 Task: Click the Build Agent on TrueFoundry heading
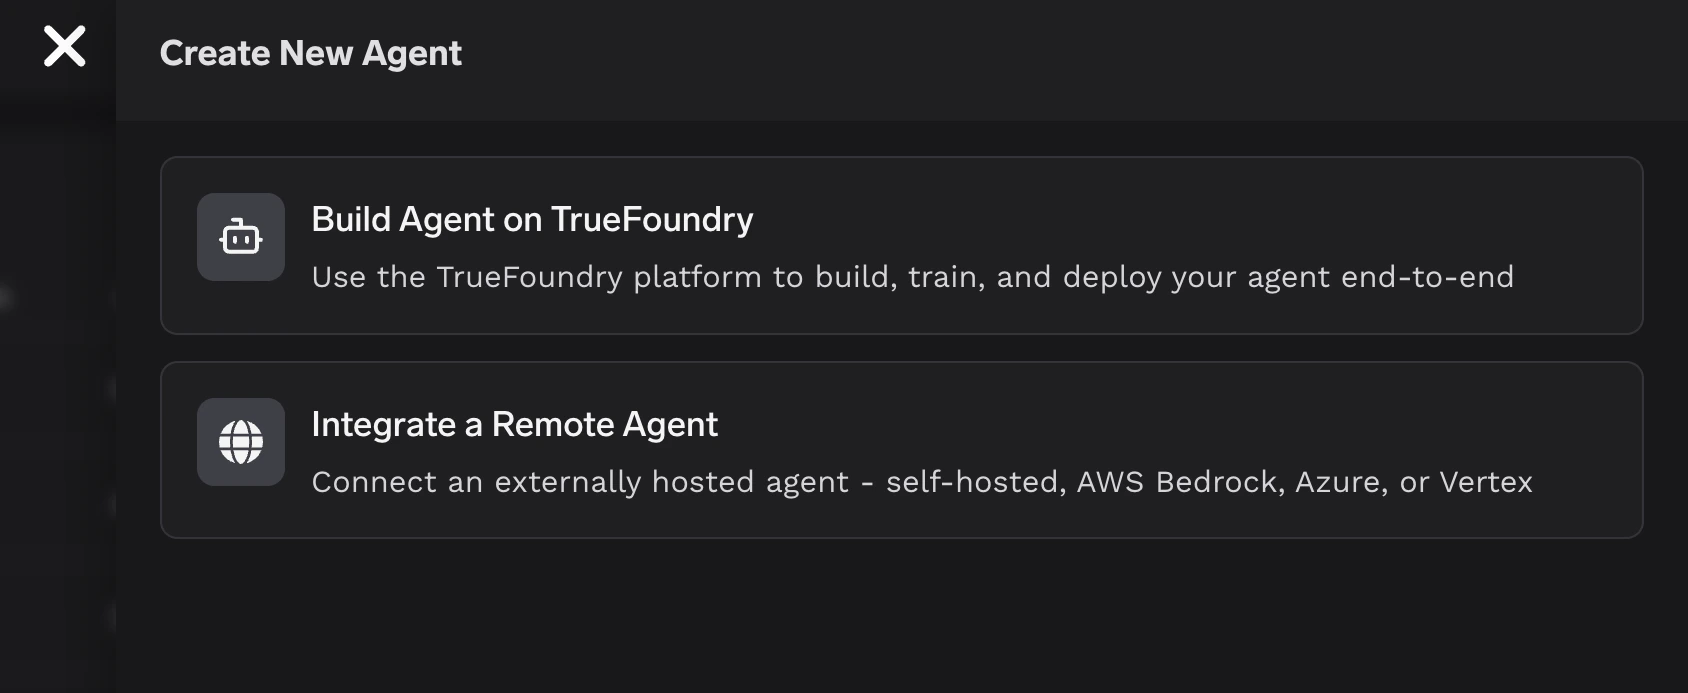coord(533,220)
